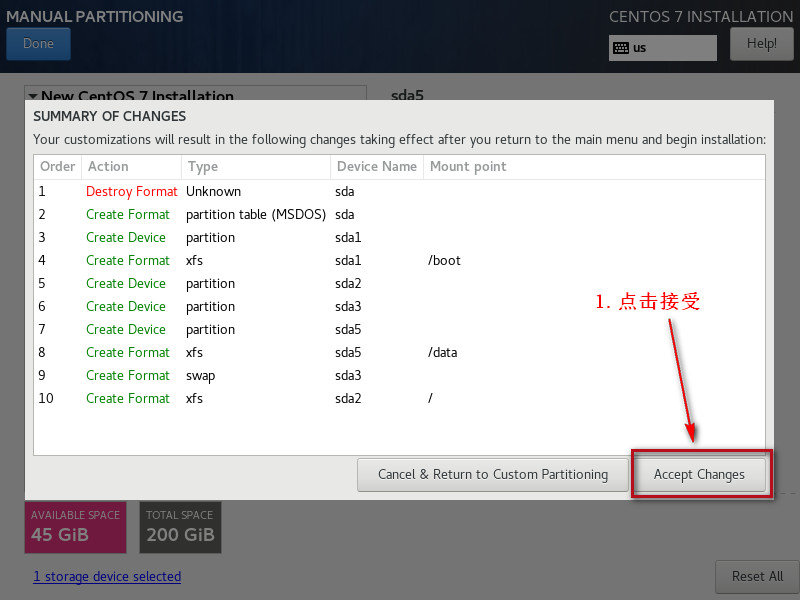
Task: Click Create Format in order row 8
Action: [x=128, y=352]
